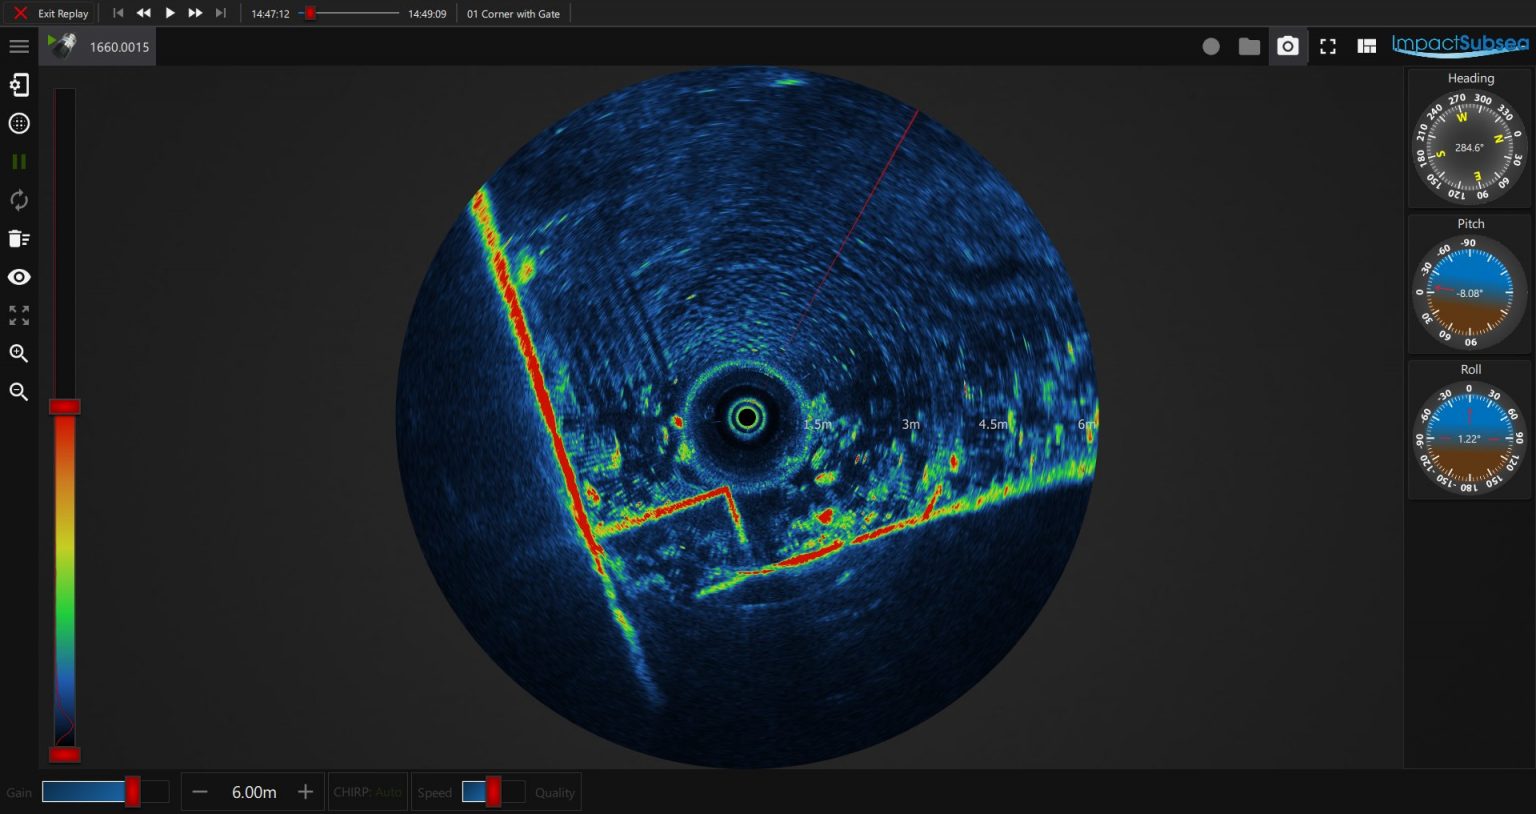Open the hamburger menu
Image resolution: width=1536 pixels, height=814 pixels.
(x=18, y=46)
